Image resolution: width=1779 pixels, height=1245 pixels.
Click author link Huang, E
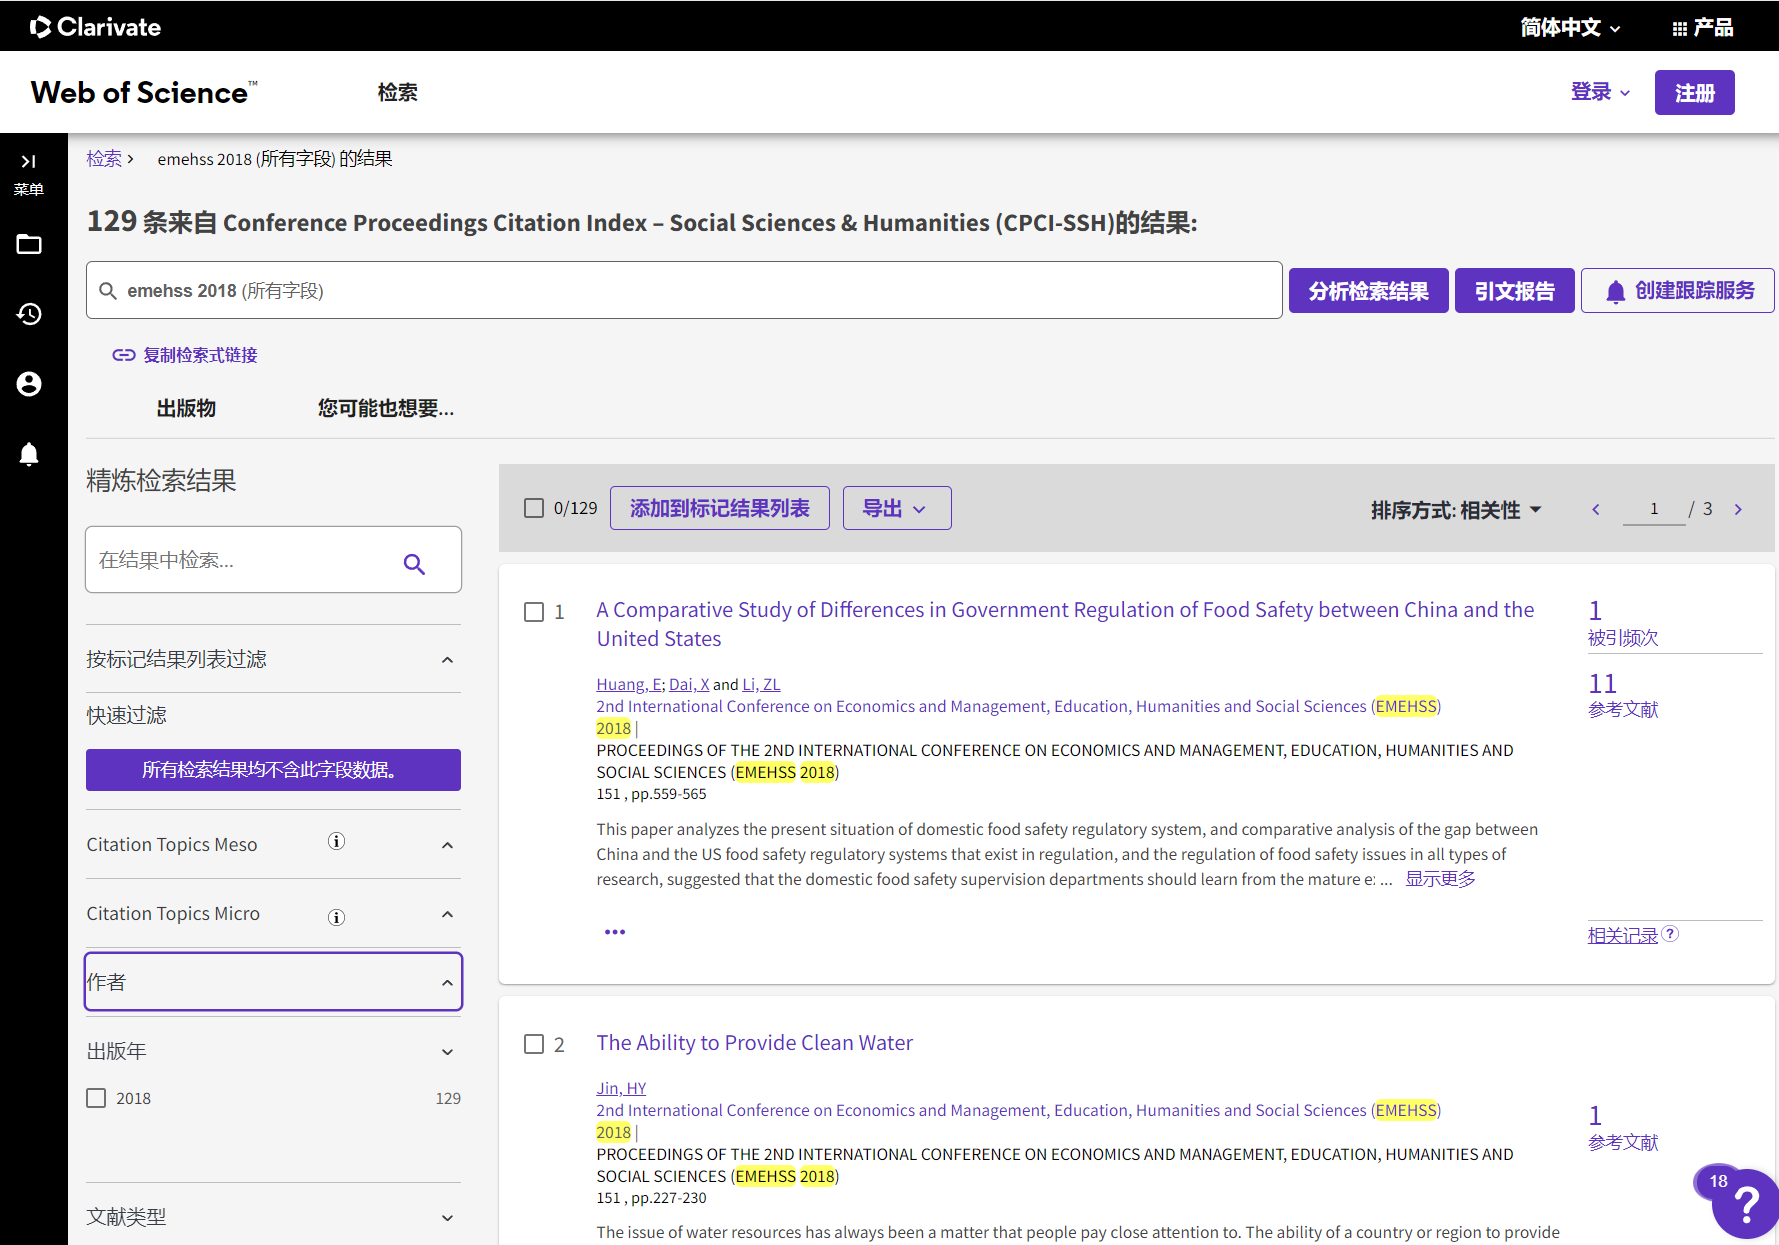(628, 684)
